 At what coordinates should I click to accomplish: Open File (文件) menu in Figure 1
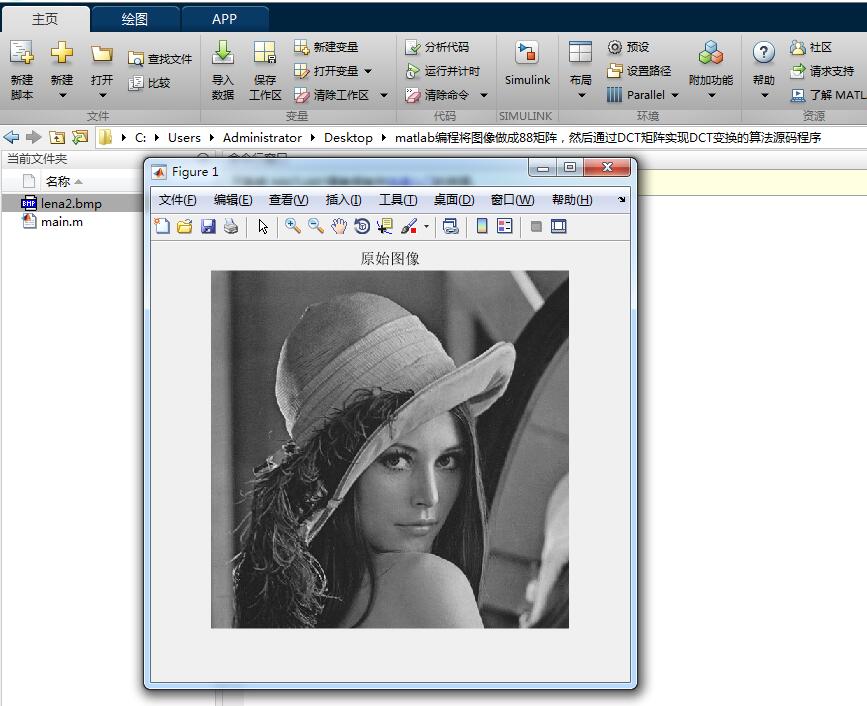pyautogui.click(x=177, y=200)
